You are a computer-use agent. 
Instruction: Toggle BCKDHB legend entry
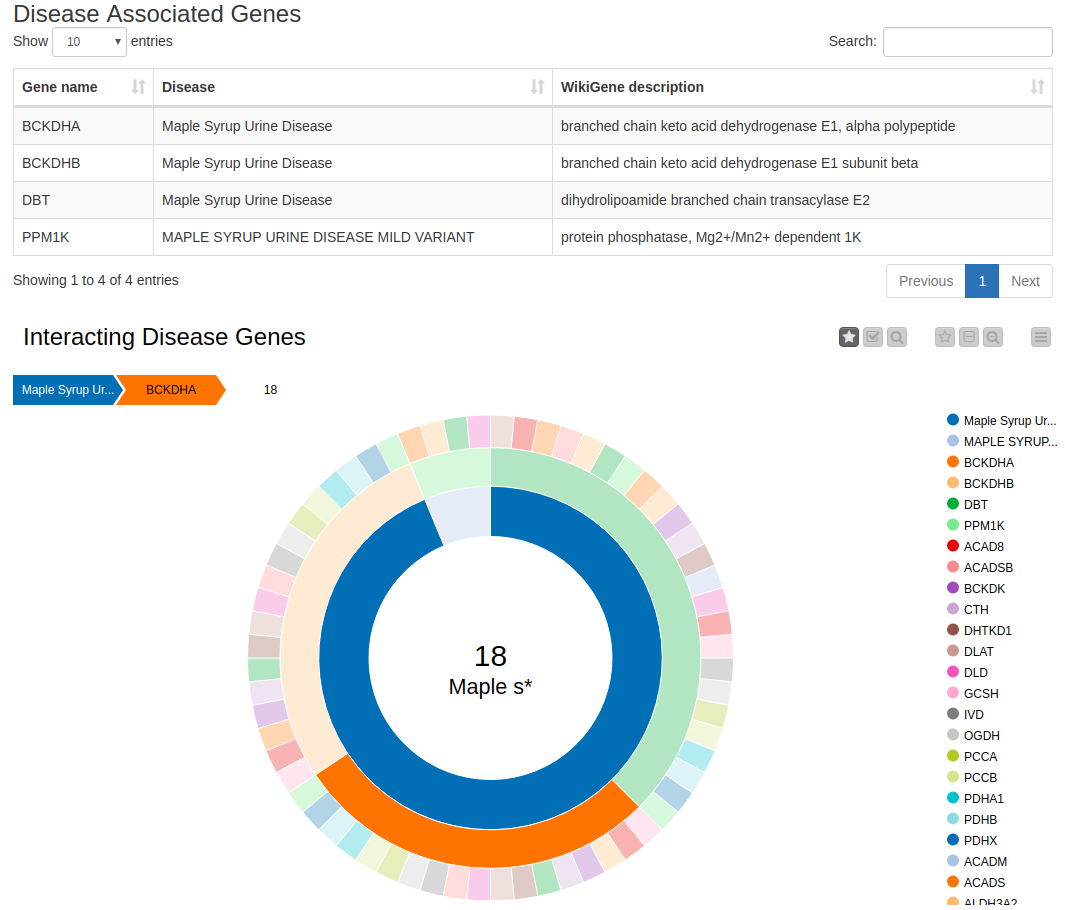981,484
